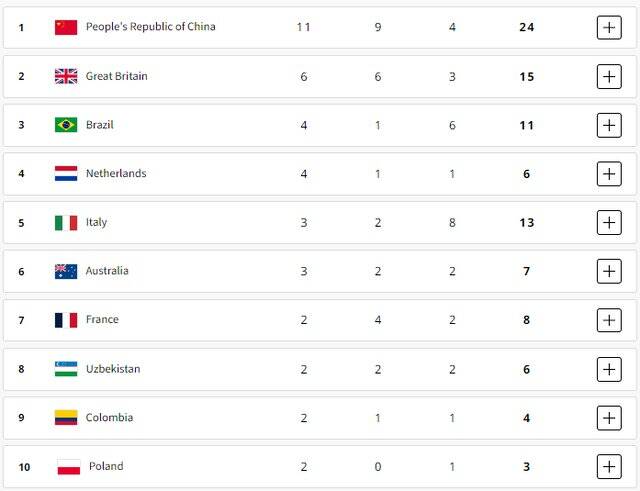Expand Great Britain medal details
The height and width of the screenshot is (491, 640).
(x=608, y=76)
